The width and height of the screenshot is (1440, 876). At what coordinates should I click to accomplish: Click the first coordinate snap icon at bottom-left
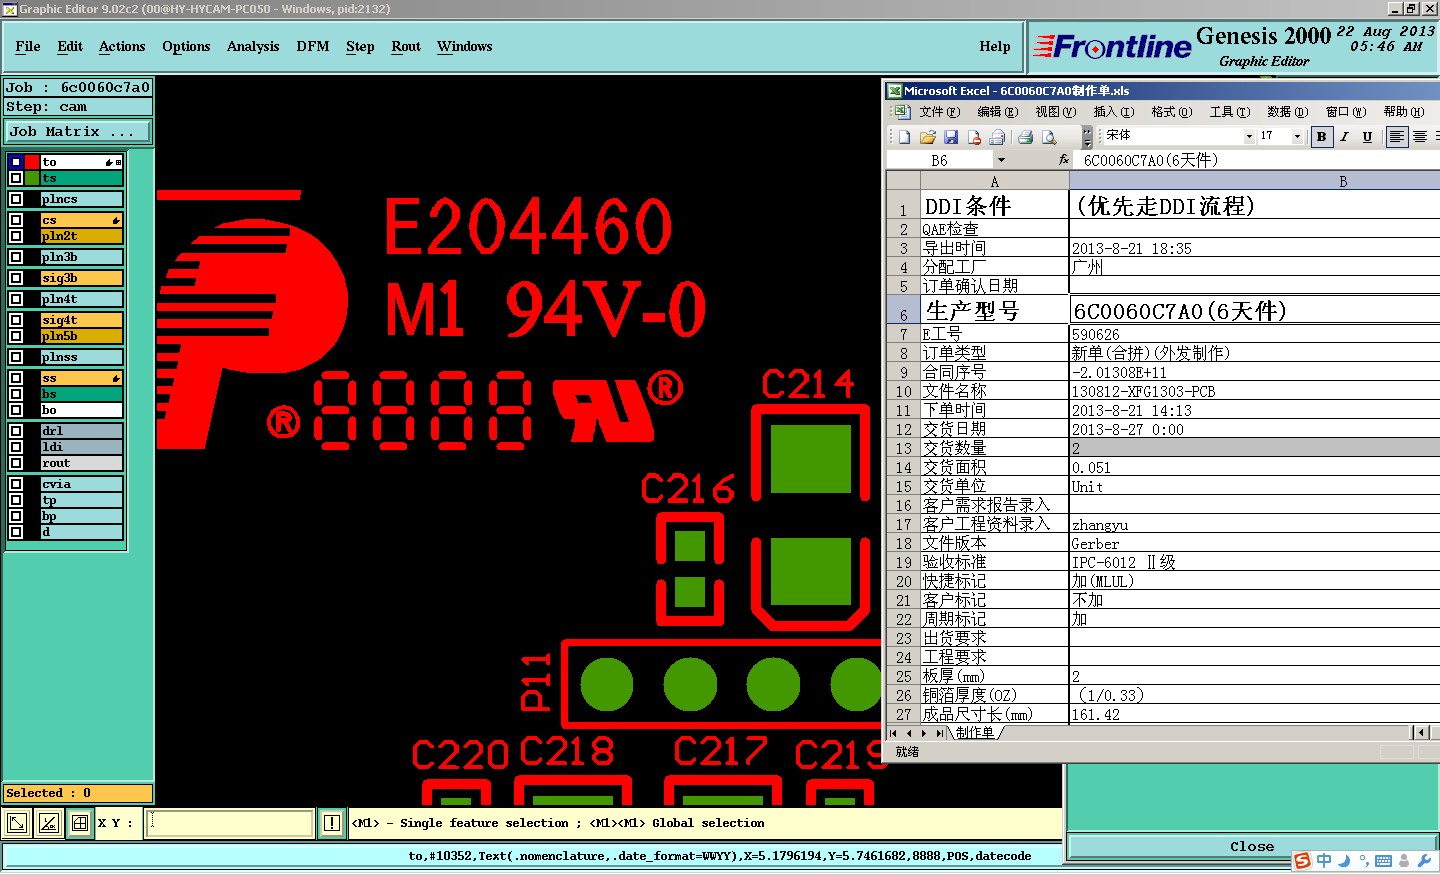tap(17, 823)
